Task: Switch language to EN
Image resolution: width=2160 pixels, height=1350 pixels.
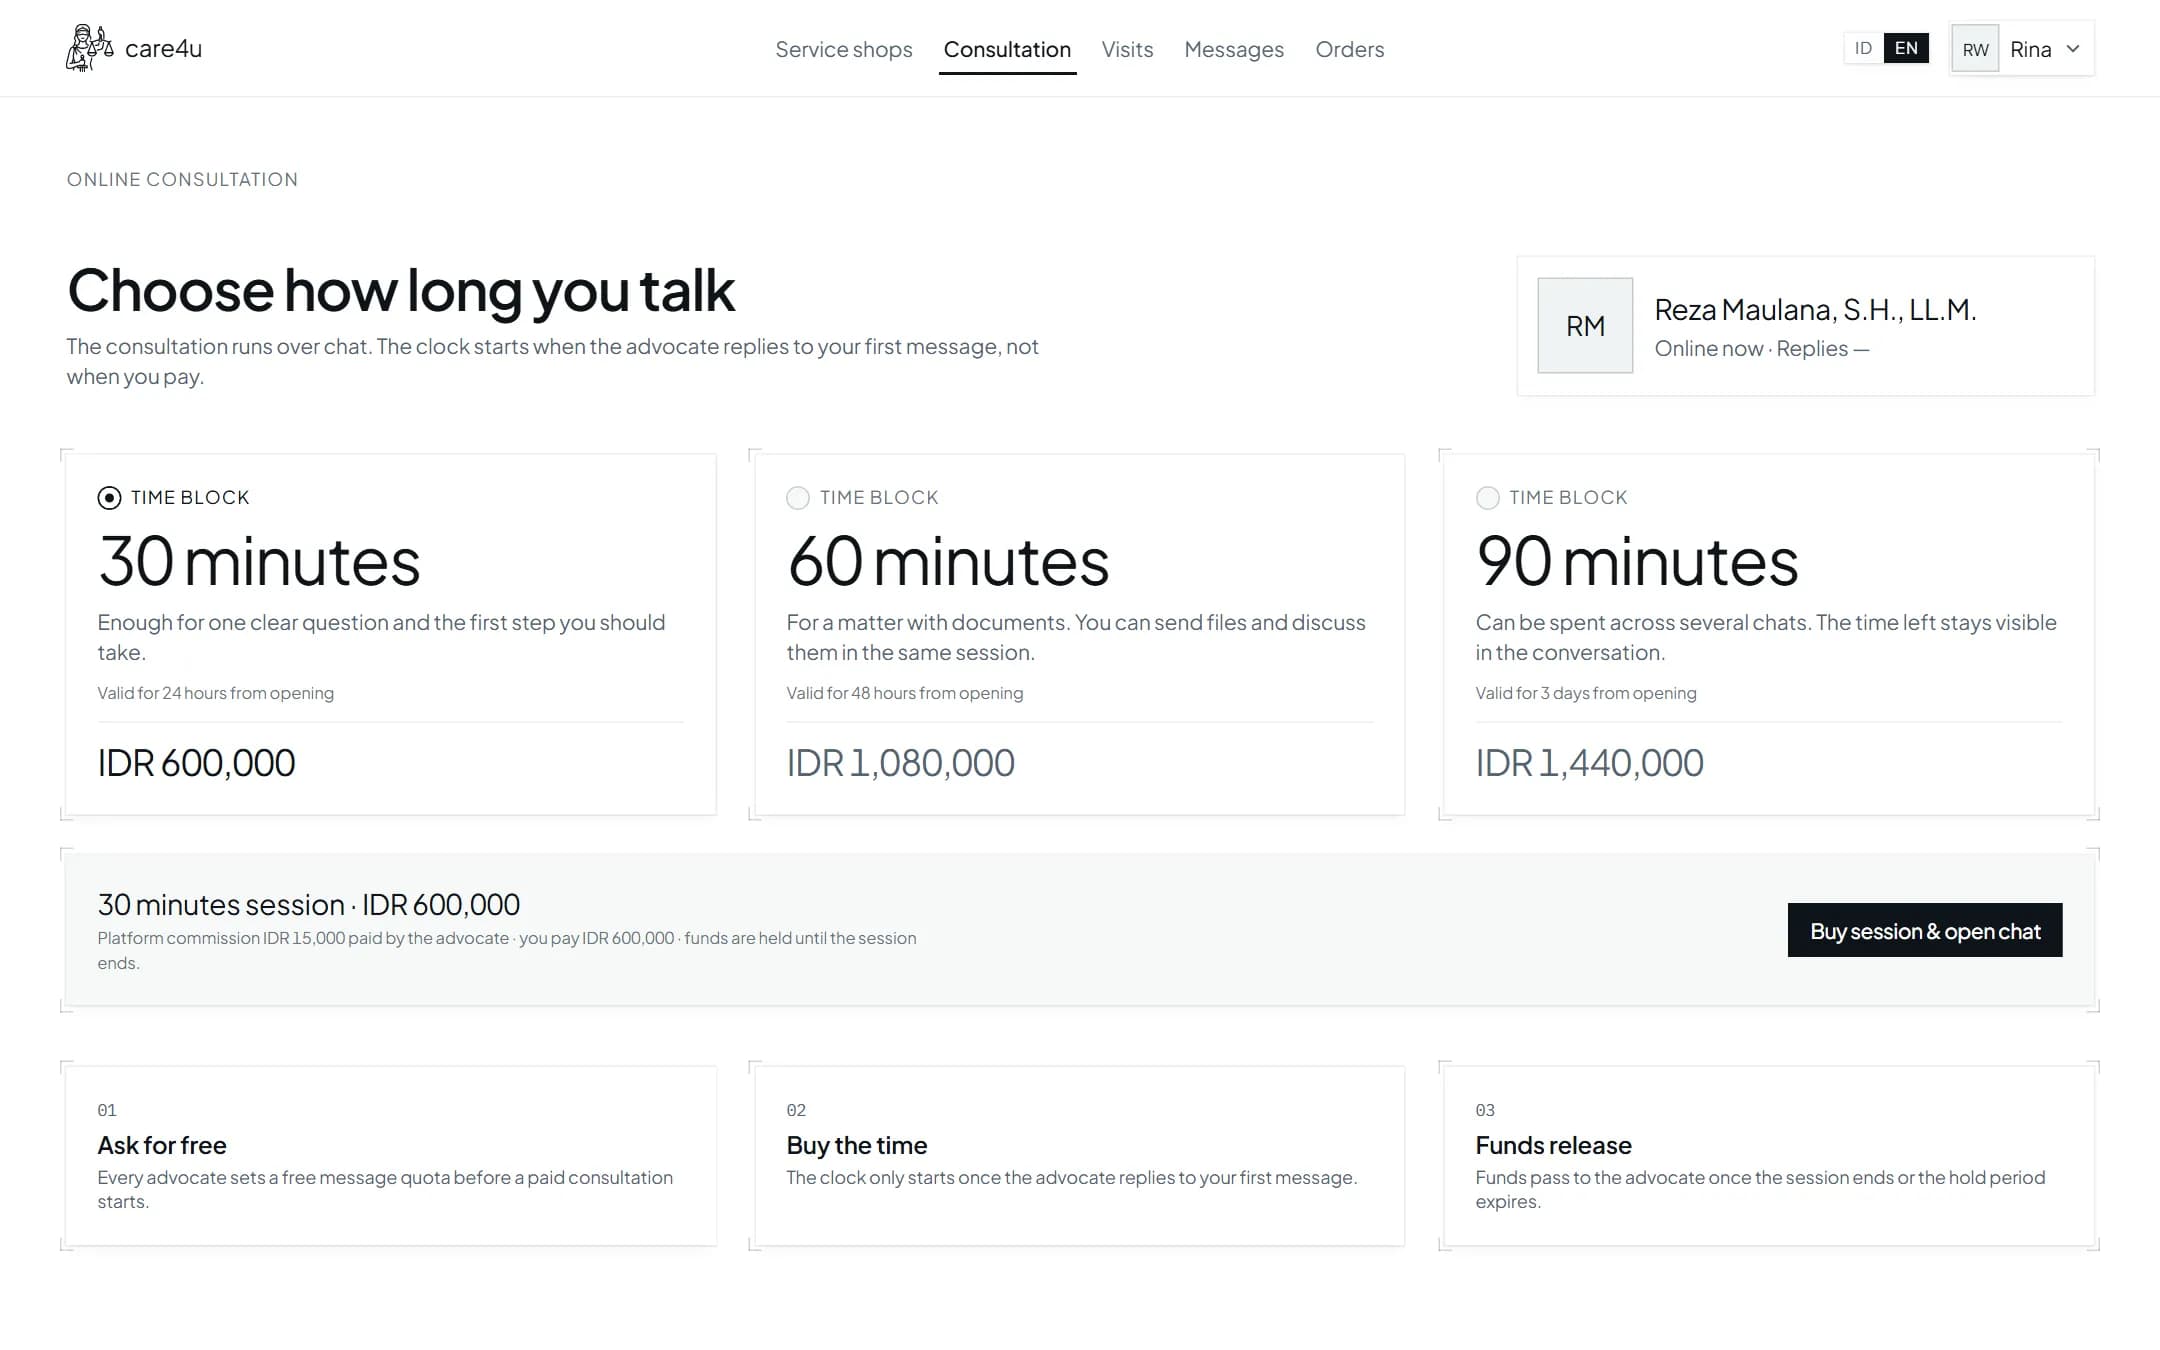Action: [1906, 48]
